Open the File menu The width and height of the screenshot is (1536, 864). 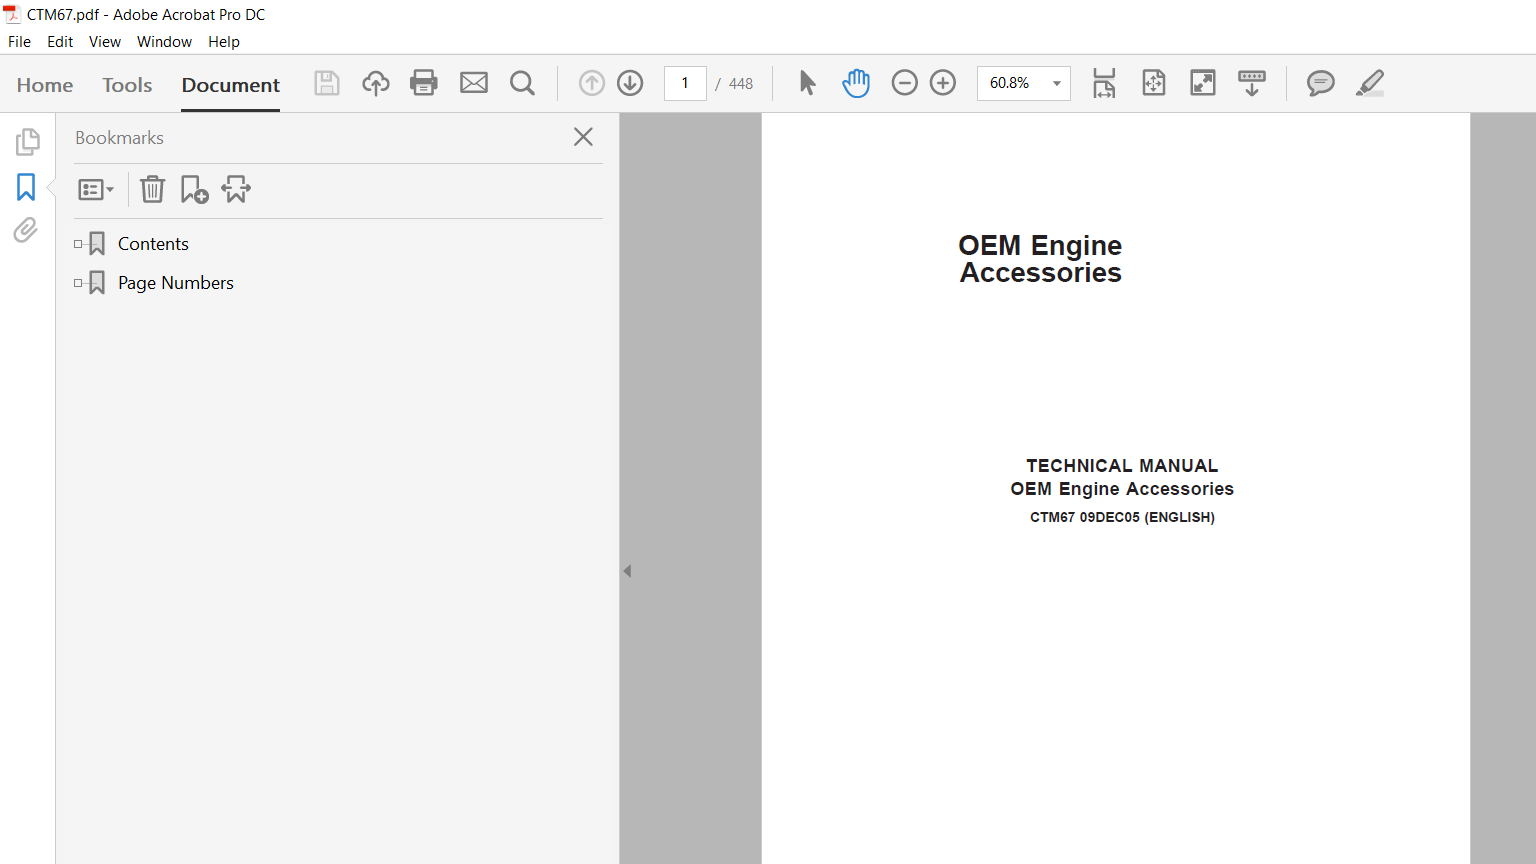point(19,42)
